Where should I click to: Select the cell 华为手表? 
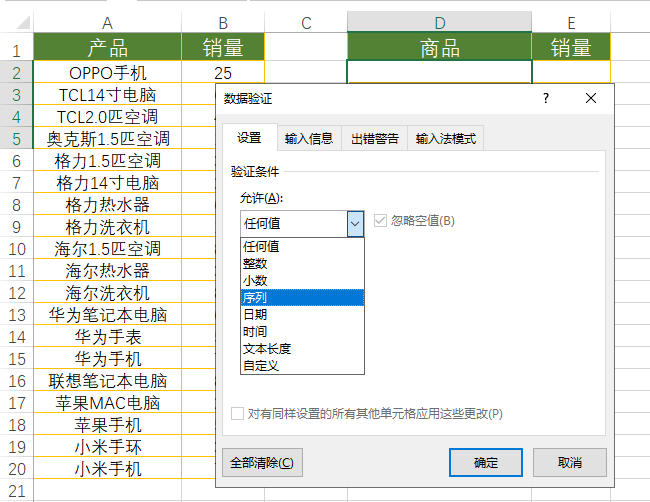click(107, 337)
